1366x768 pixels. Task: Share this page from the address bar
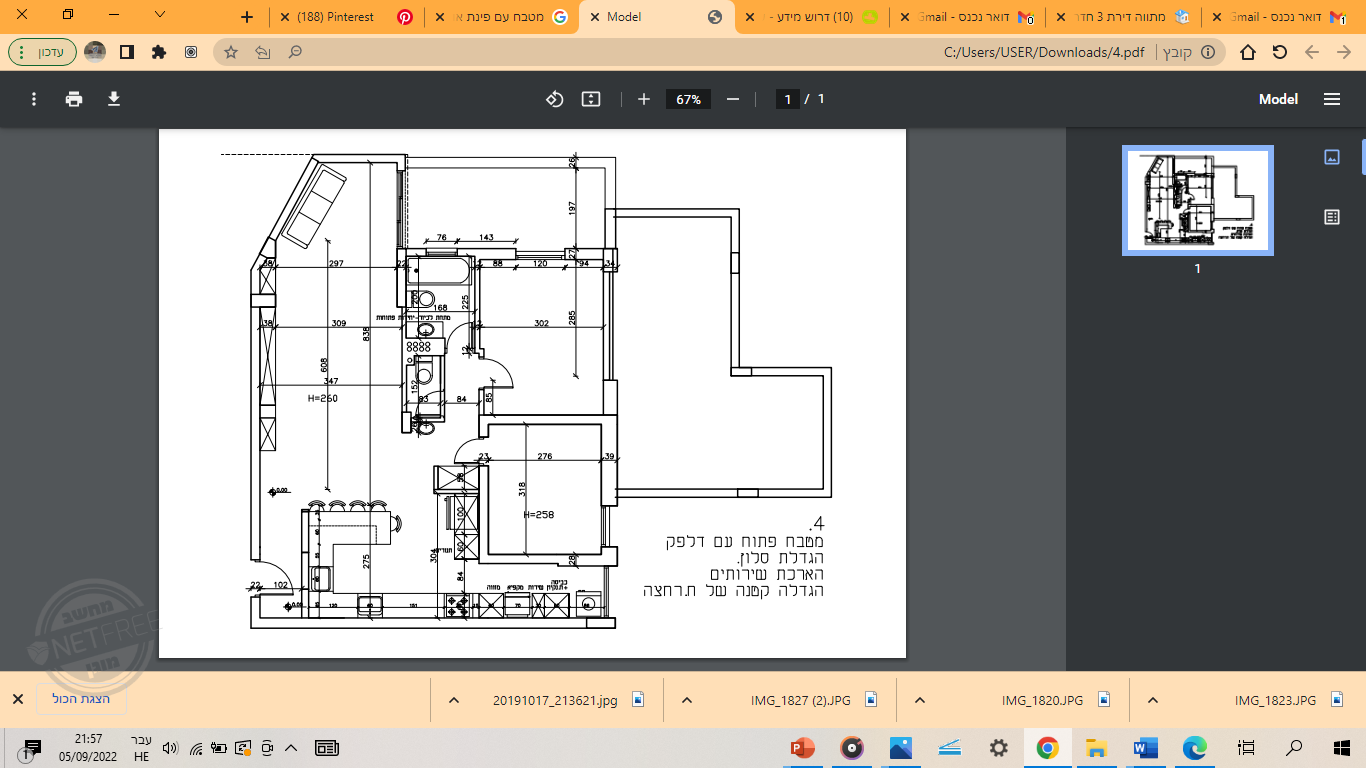coord(263,52)
